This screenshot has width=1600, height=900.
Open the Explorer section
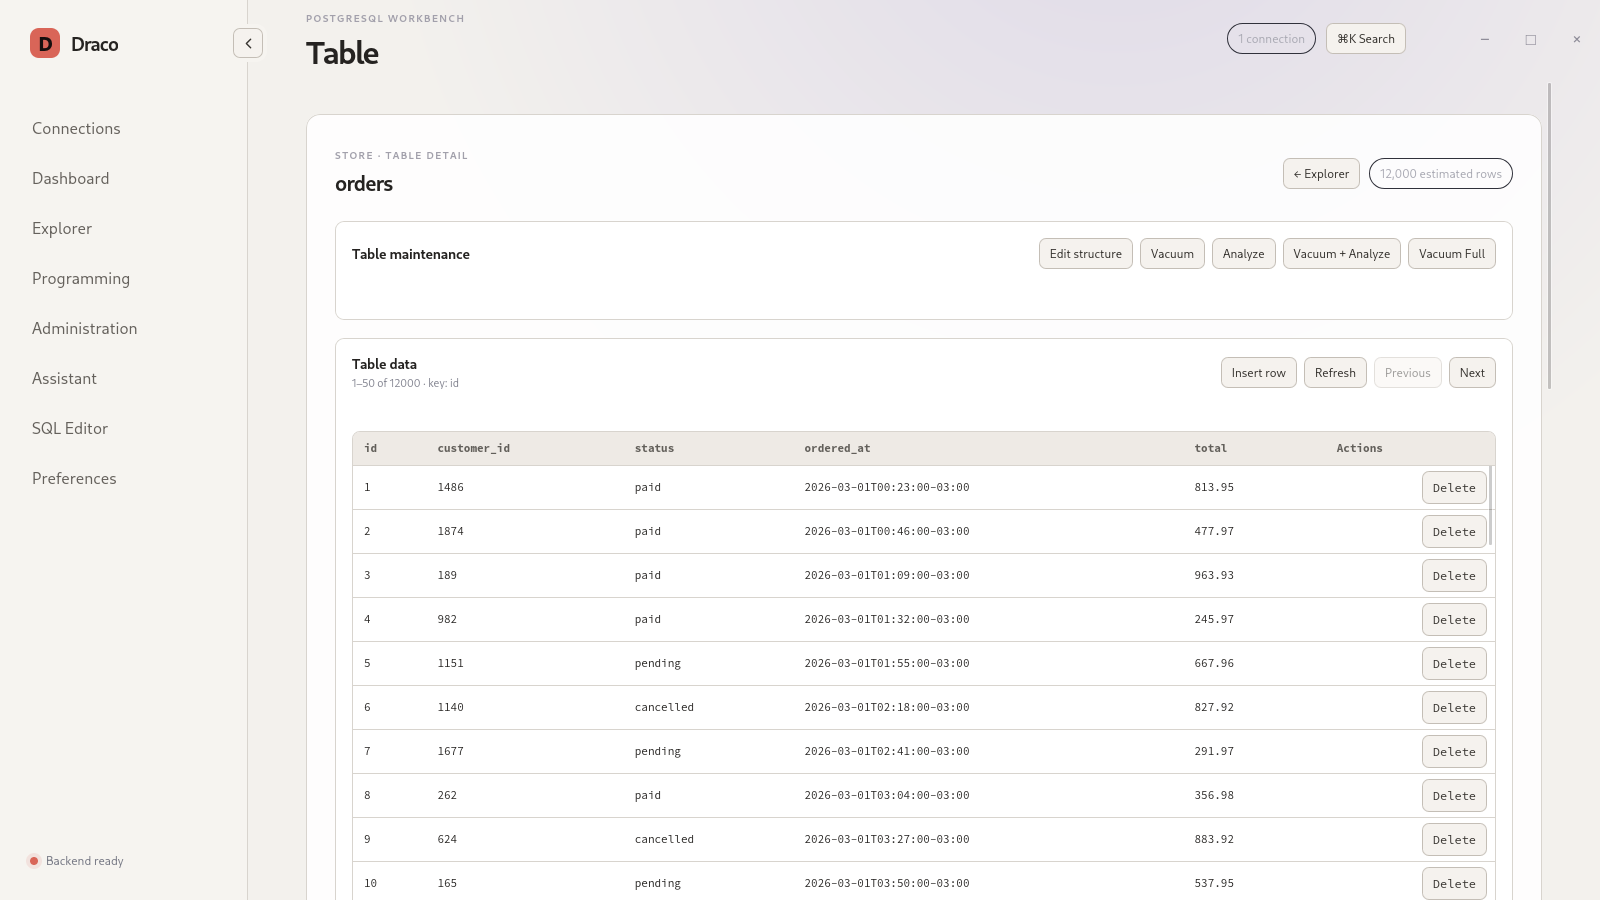(62, 228)
